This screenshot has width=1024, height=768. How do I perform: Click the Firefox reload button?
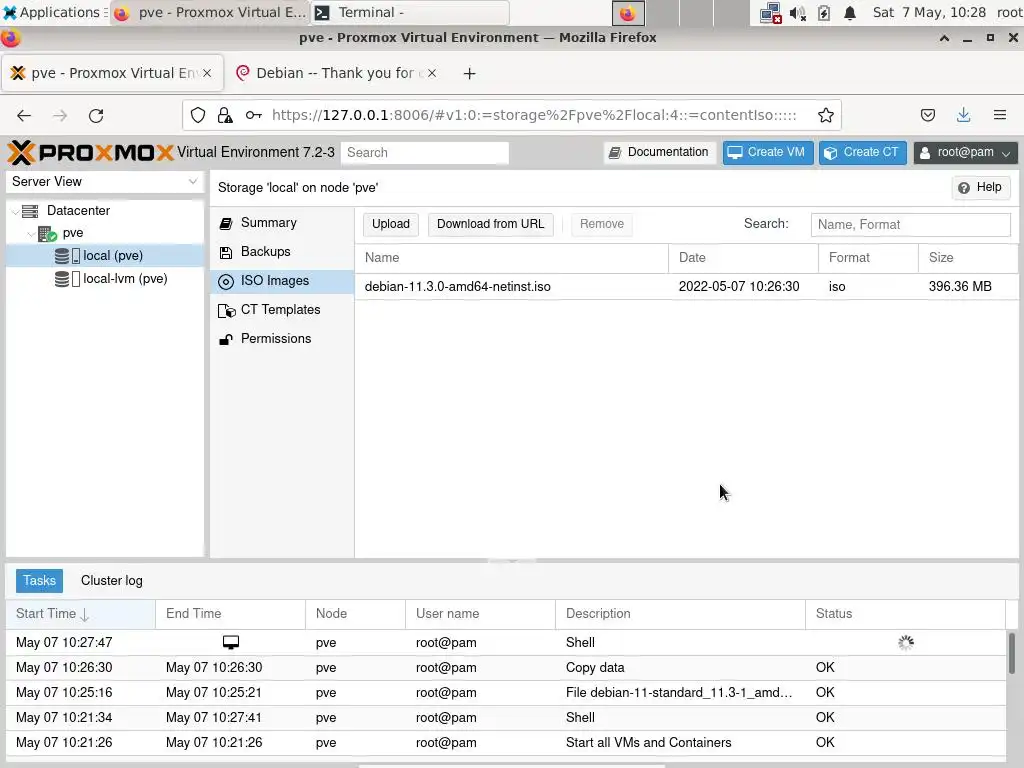point(96,116)
